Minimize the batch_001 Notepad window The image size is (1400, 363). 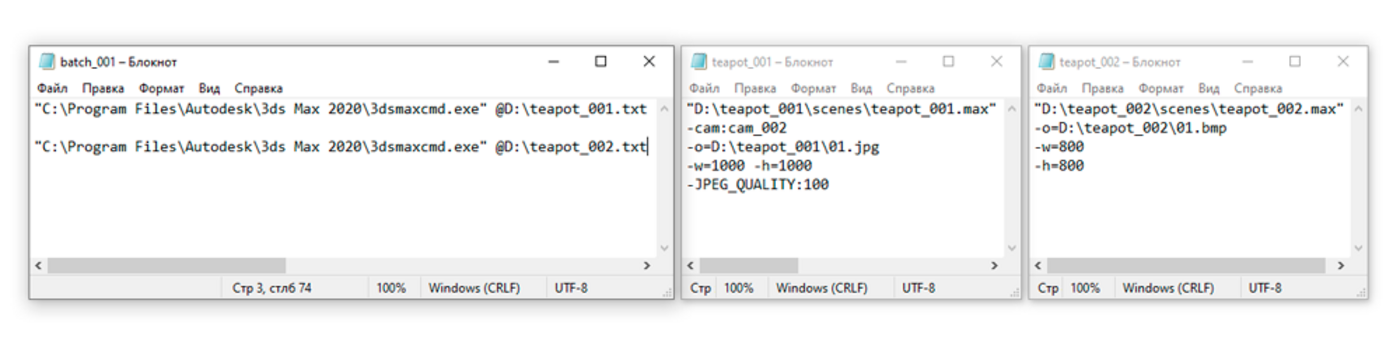(x=553, y=61)
